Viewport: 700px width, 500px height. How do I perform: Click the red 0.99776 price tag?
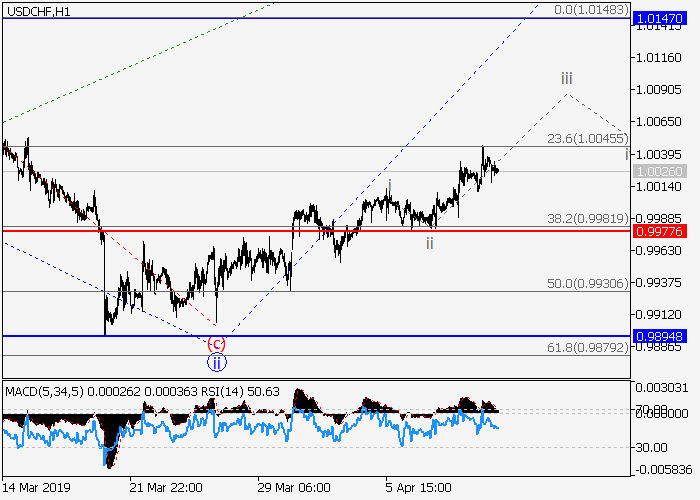(658, 231)
